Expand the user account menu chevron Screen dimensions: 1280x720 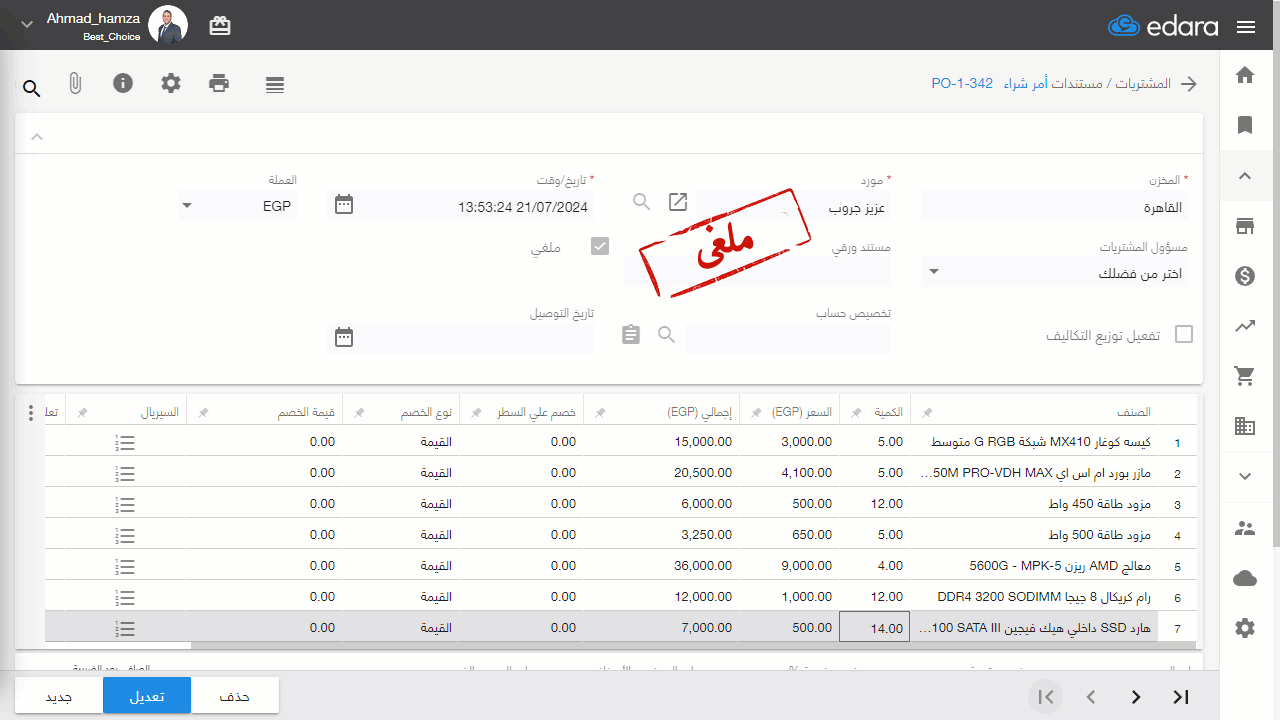pos(27,24)
